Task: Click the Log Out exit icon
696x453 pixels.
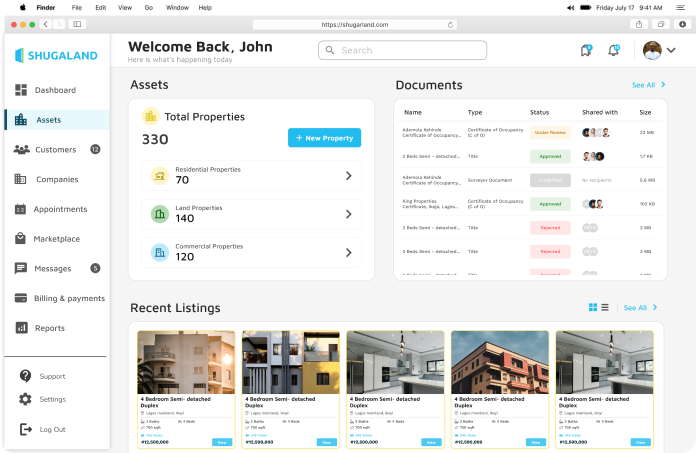Action: coord(26,429)
